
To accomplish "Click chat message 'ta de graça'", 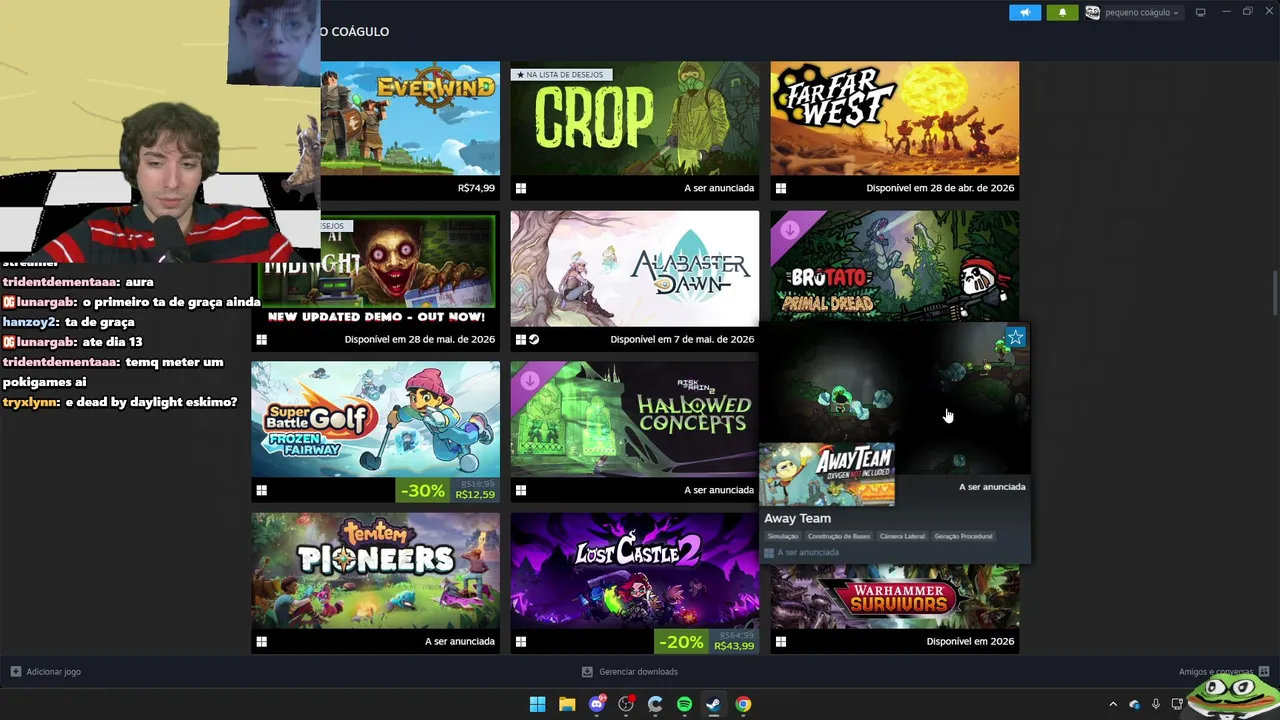I will click(99, 322).
